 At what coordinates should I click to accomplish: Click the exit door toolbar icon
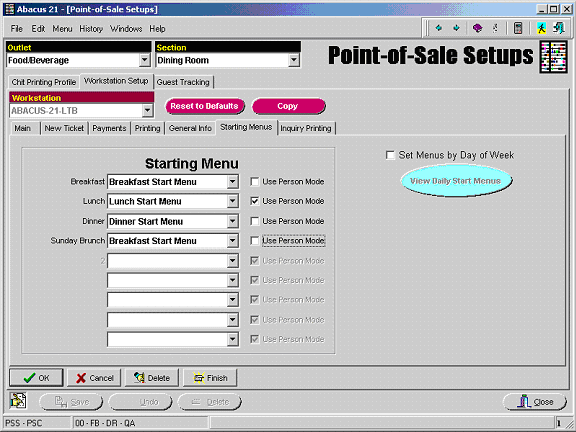pos(559,28)
